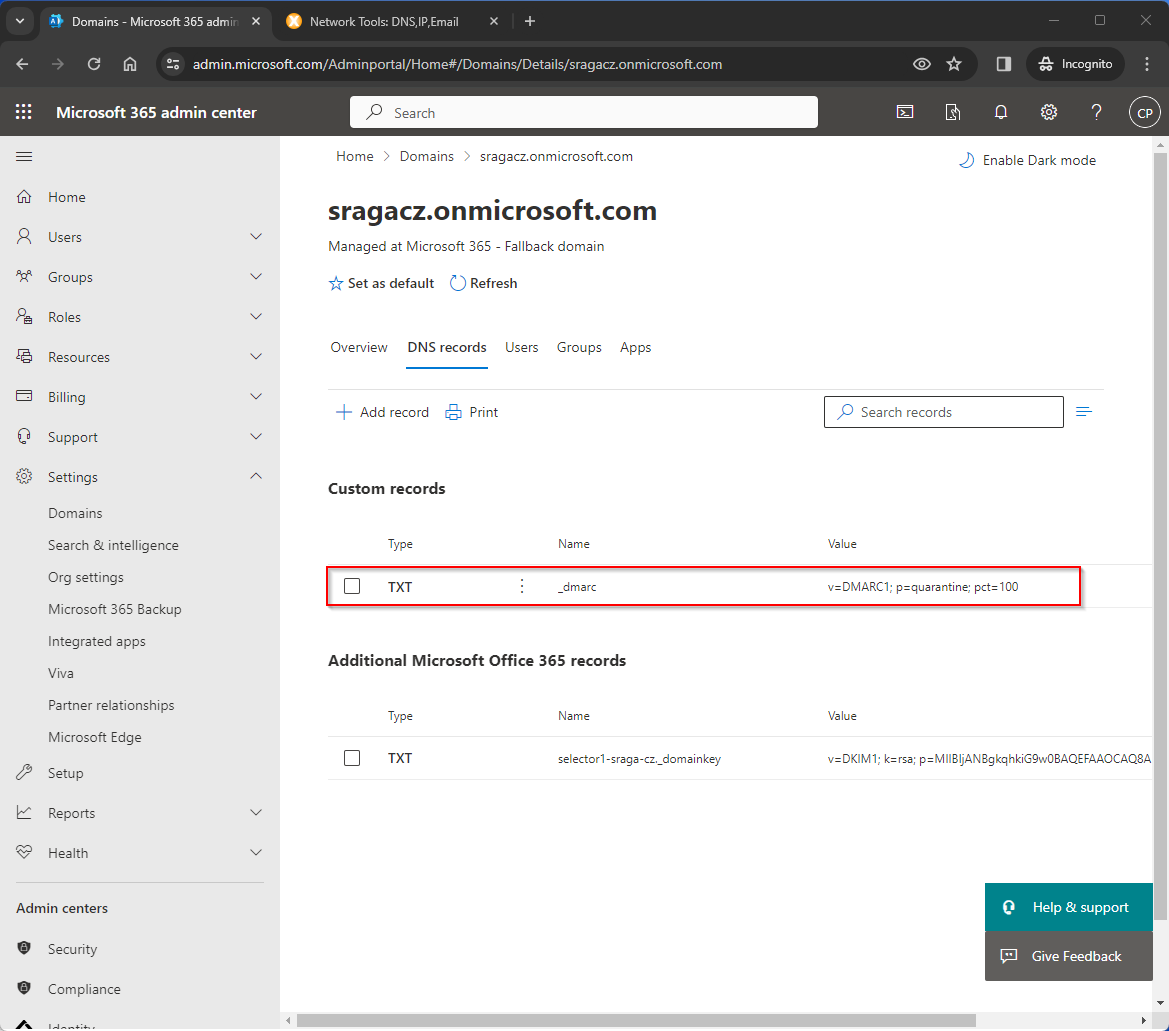Open Security admin center
Image resolution: width=1169 pixels, height=1031 pixels.
(72, 949)
